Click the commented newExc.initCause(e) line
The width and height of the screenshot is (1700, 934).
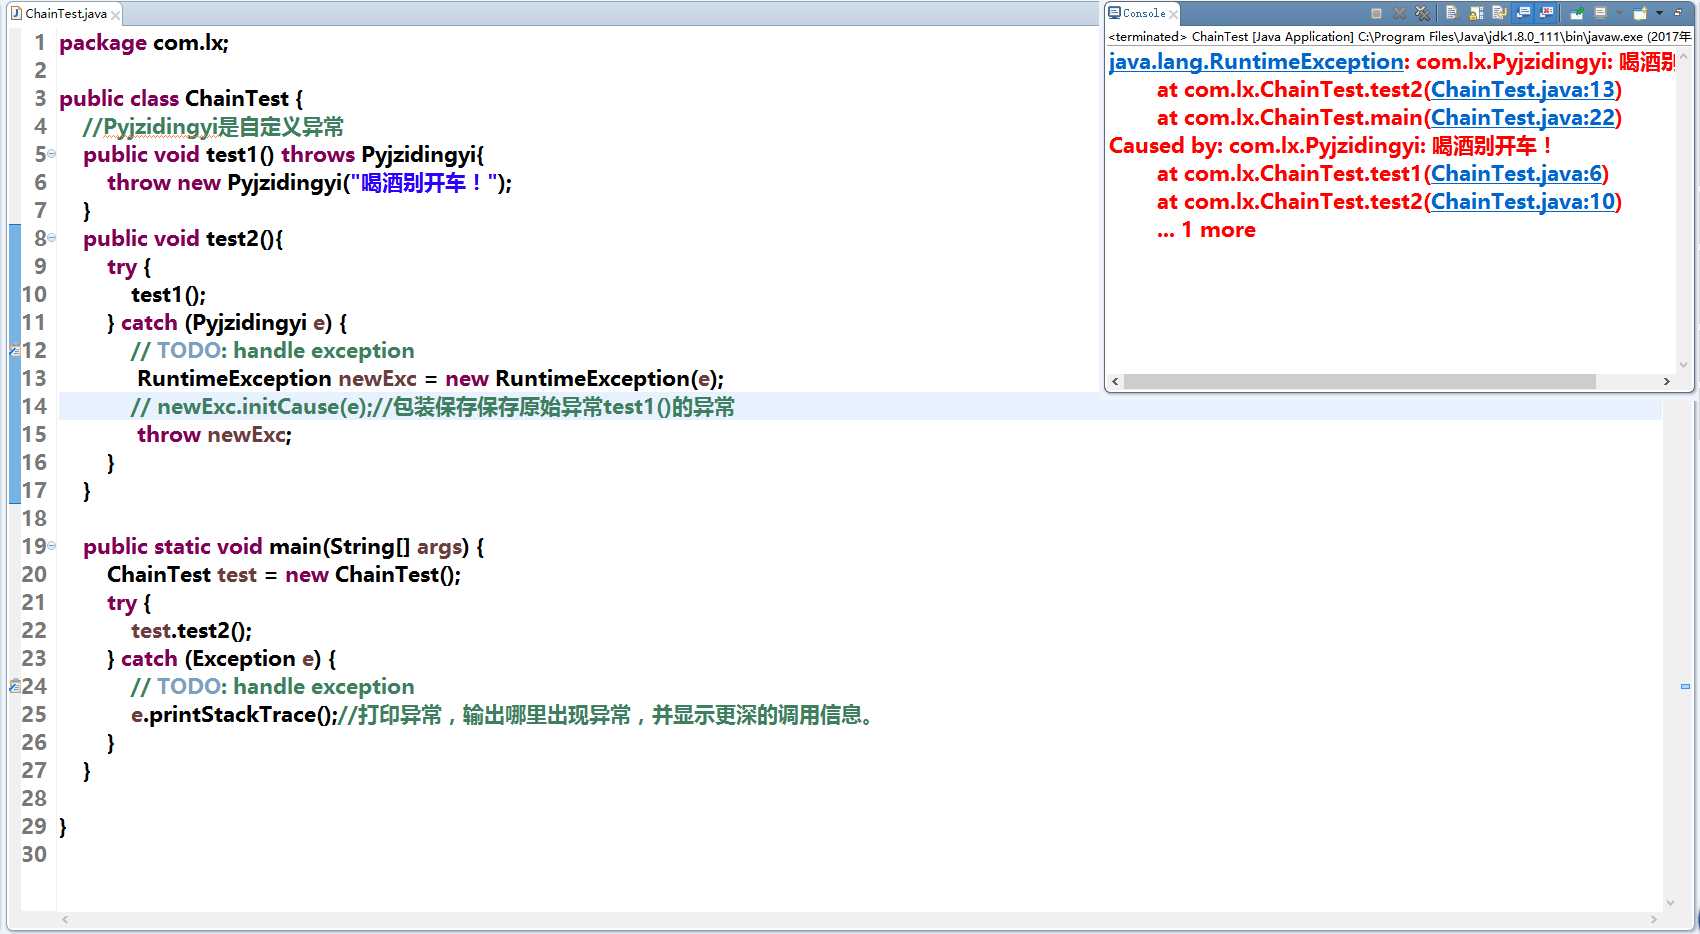click(x=432, y=407)
